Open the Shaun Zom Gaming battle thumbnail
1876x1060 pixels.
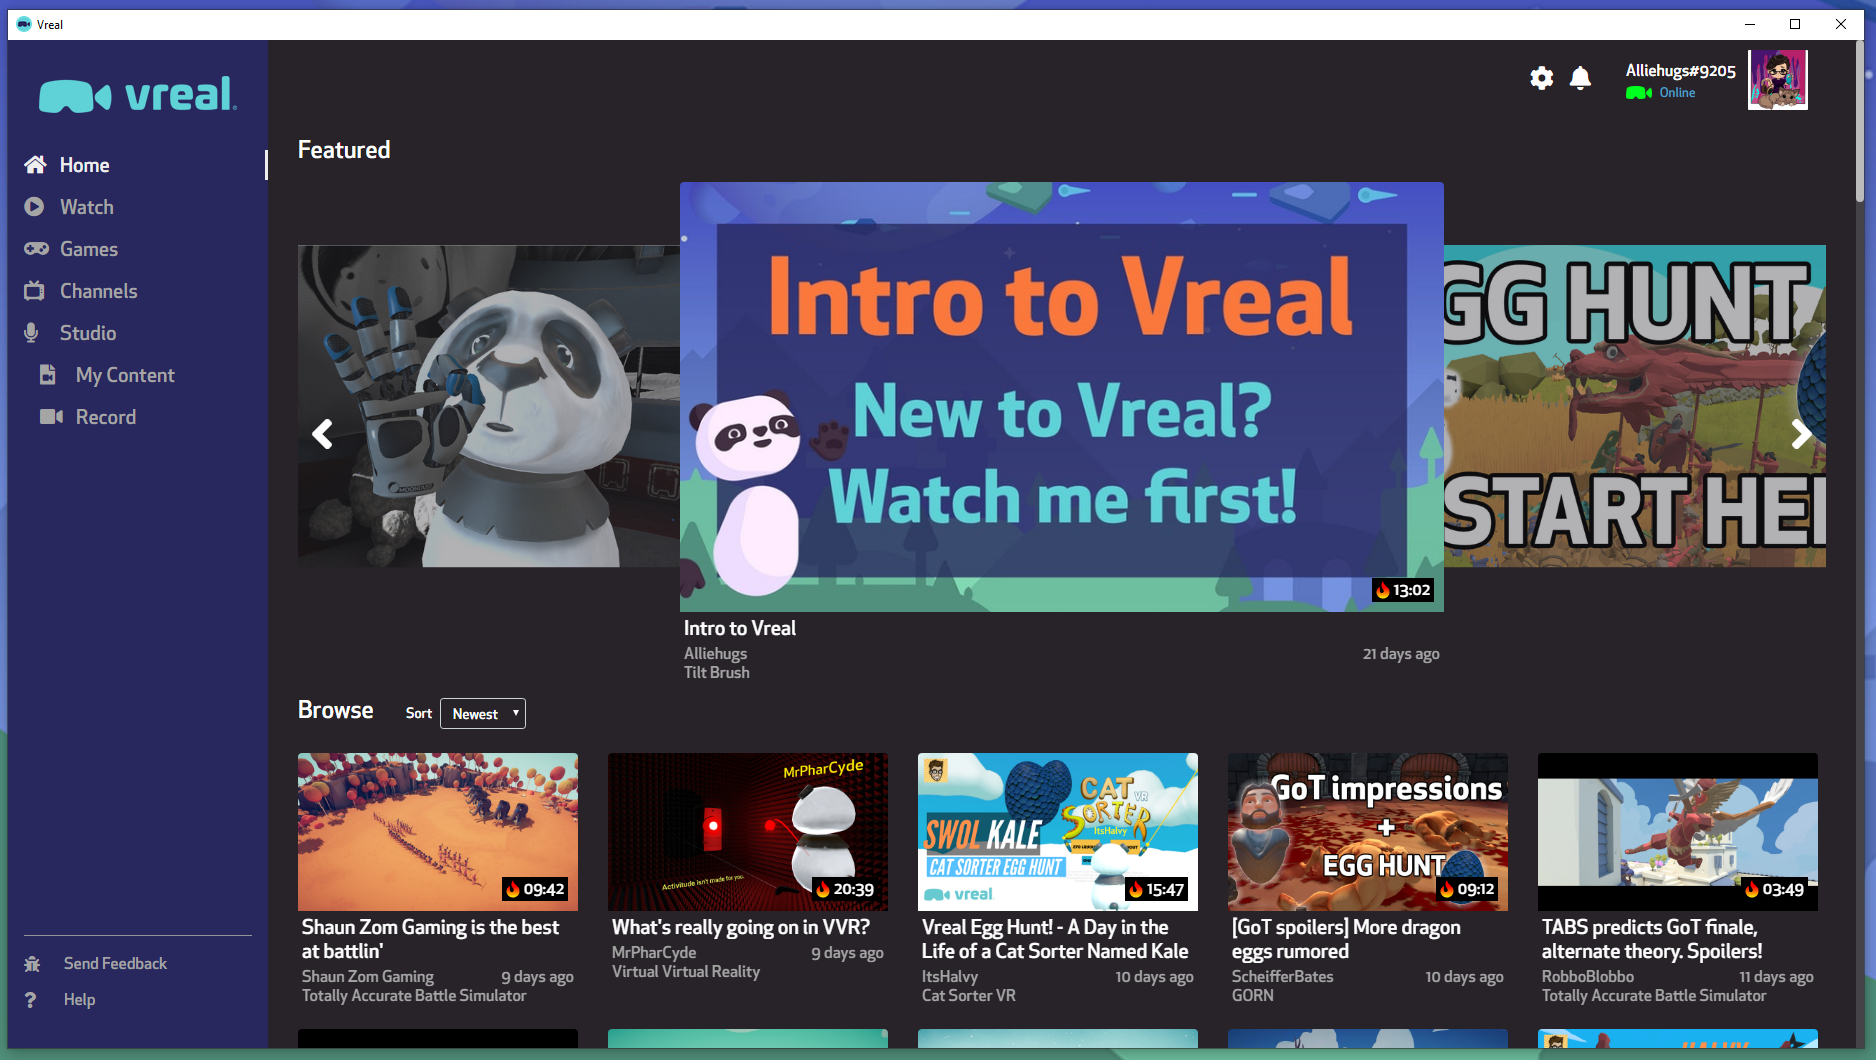point(438,832)
